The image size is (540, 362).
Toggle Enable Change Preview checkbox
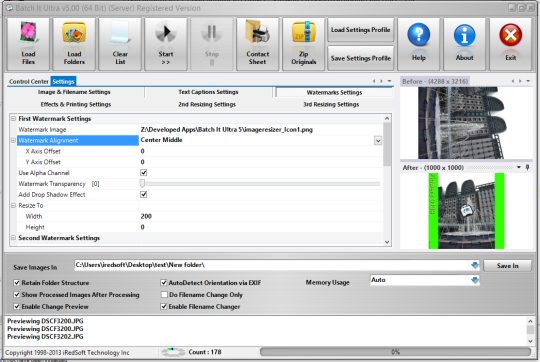click(17, 307)
